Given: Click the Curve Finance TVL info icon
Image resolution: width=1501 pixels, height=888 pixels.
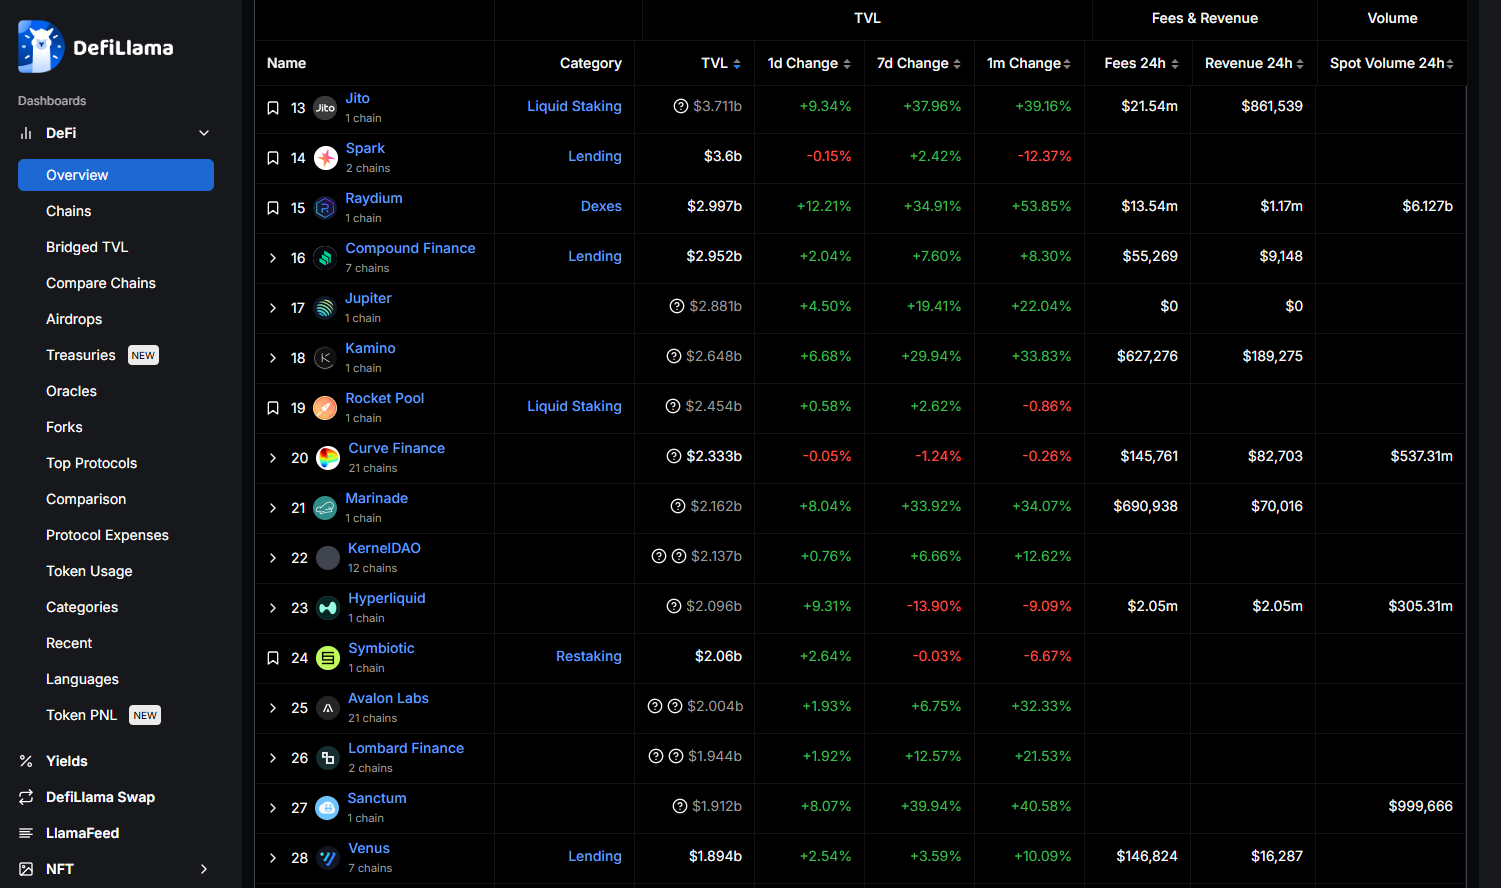Looking at the screenshot, I should coord(674,456).
